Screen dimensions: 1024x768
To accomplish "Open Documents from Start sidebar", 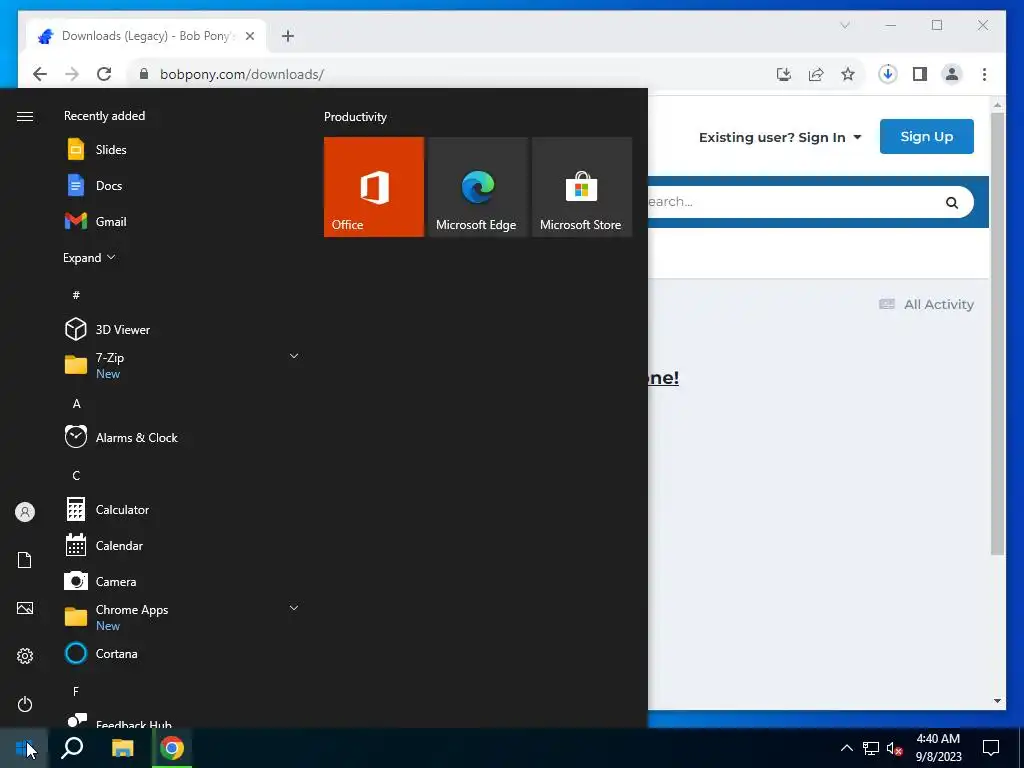I will pos(25,560).
